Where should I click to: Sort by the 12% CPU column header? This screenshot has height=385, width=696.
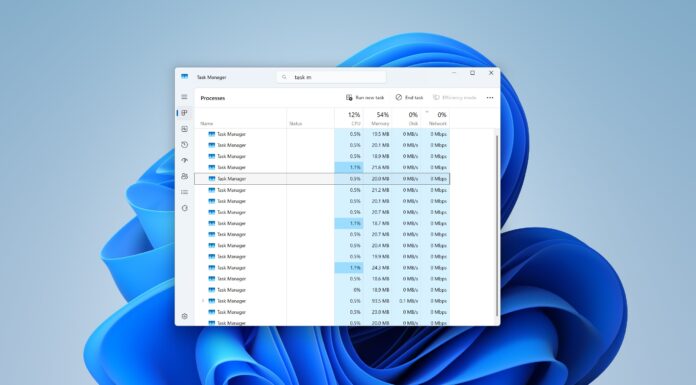[x=349, y=118]
